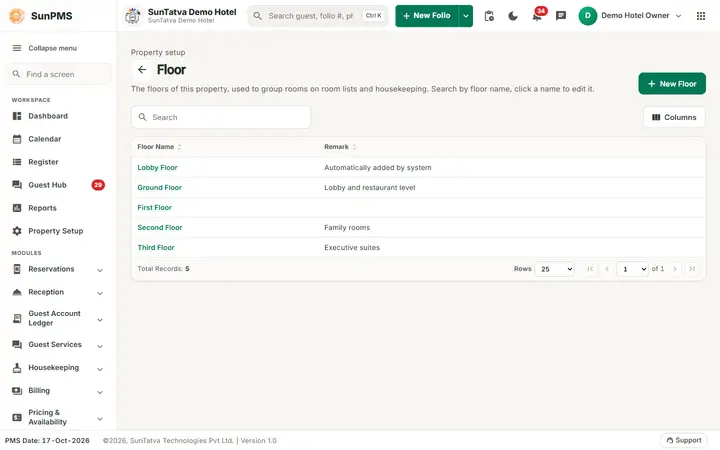The height and width of the screenshot is (450, 720).
Task: Sort by Remark column arrows
Action: 354,147
